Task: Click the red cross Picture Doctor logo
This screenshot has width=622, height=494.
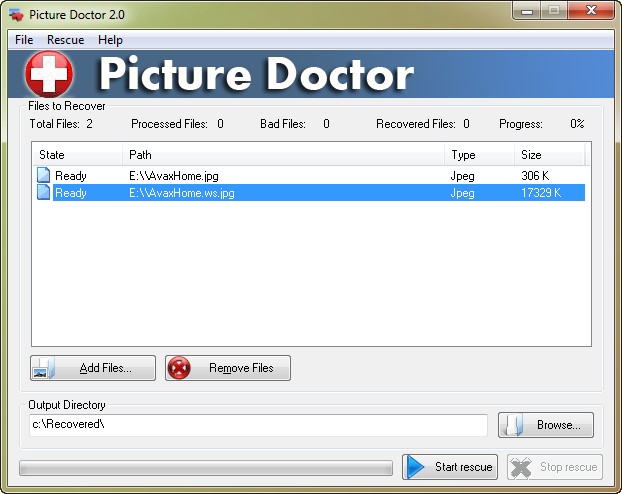Action: tap(49, 74)
